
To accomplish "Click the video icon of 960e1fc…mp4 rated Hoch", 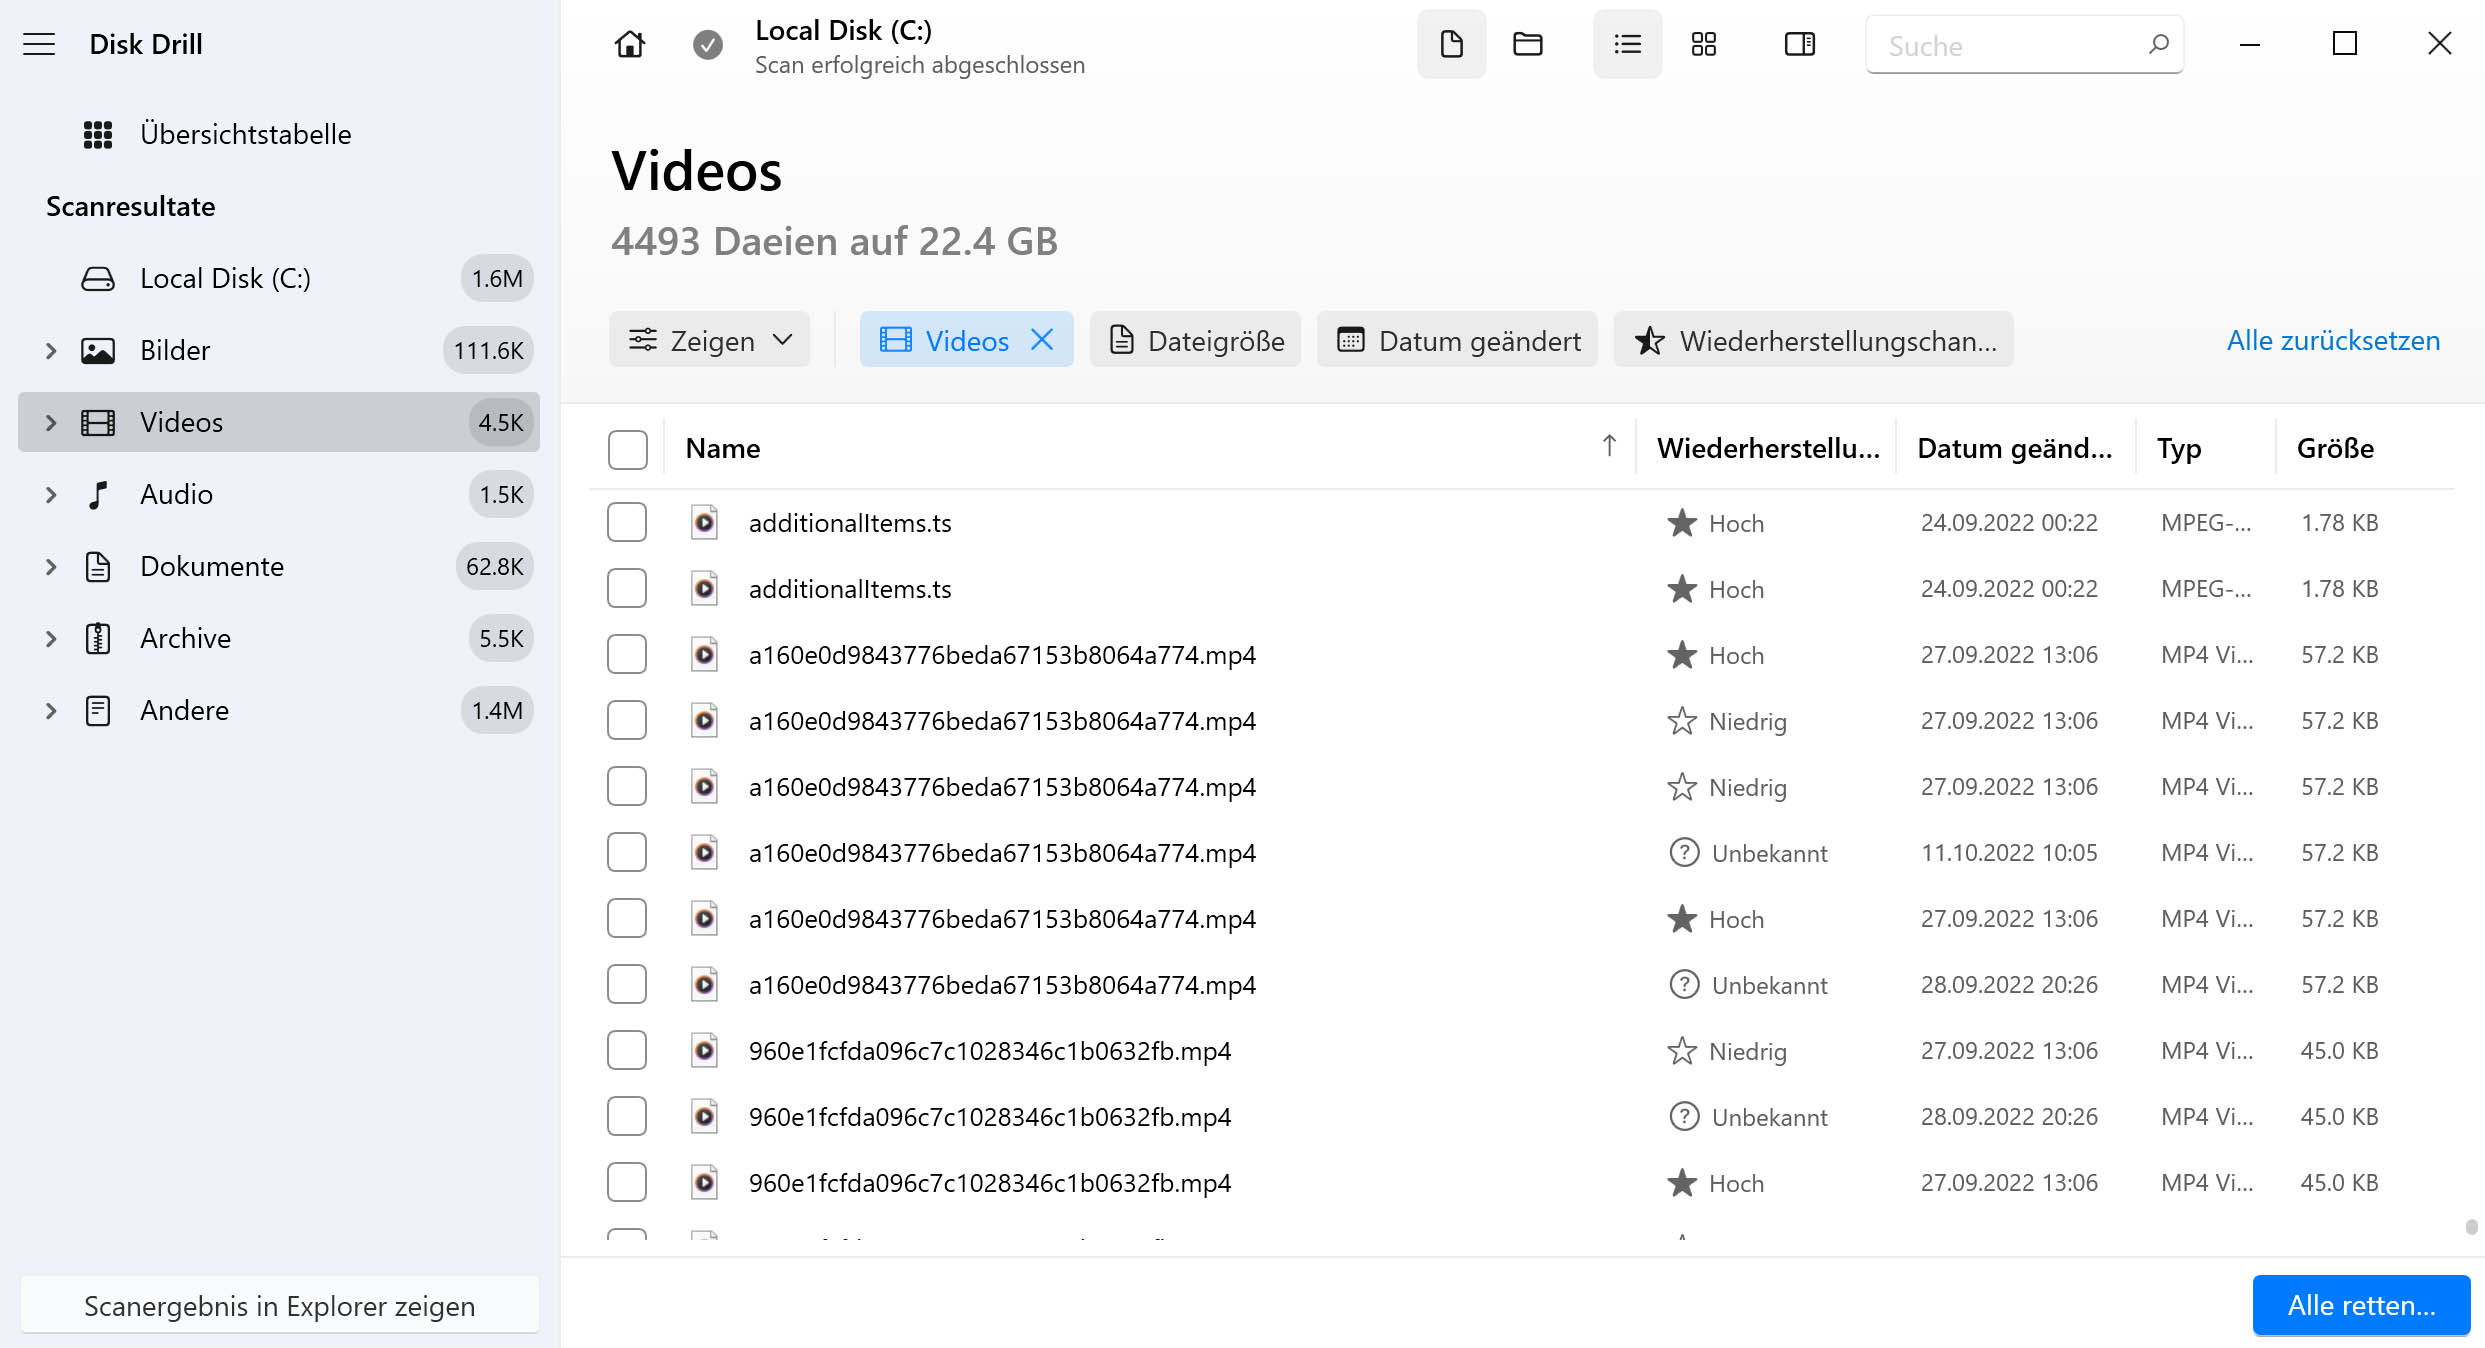I will tap(704, 1183).
